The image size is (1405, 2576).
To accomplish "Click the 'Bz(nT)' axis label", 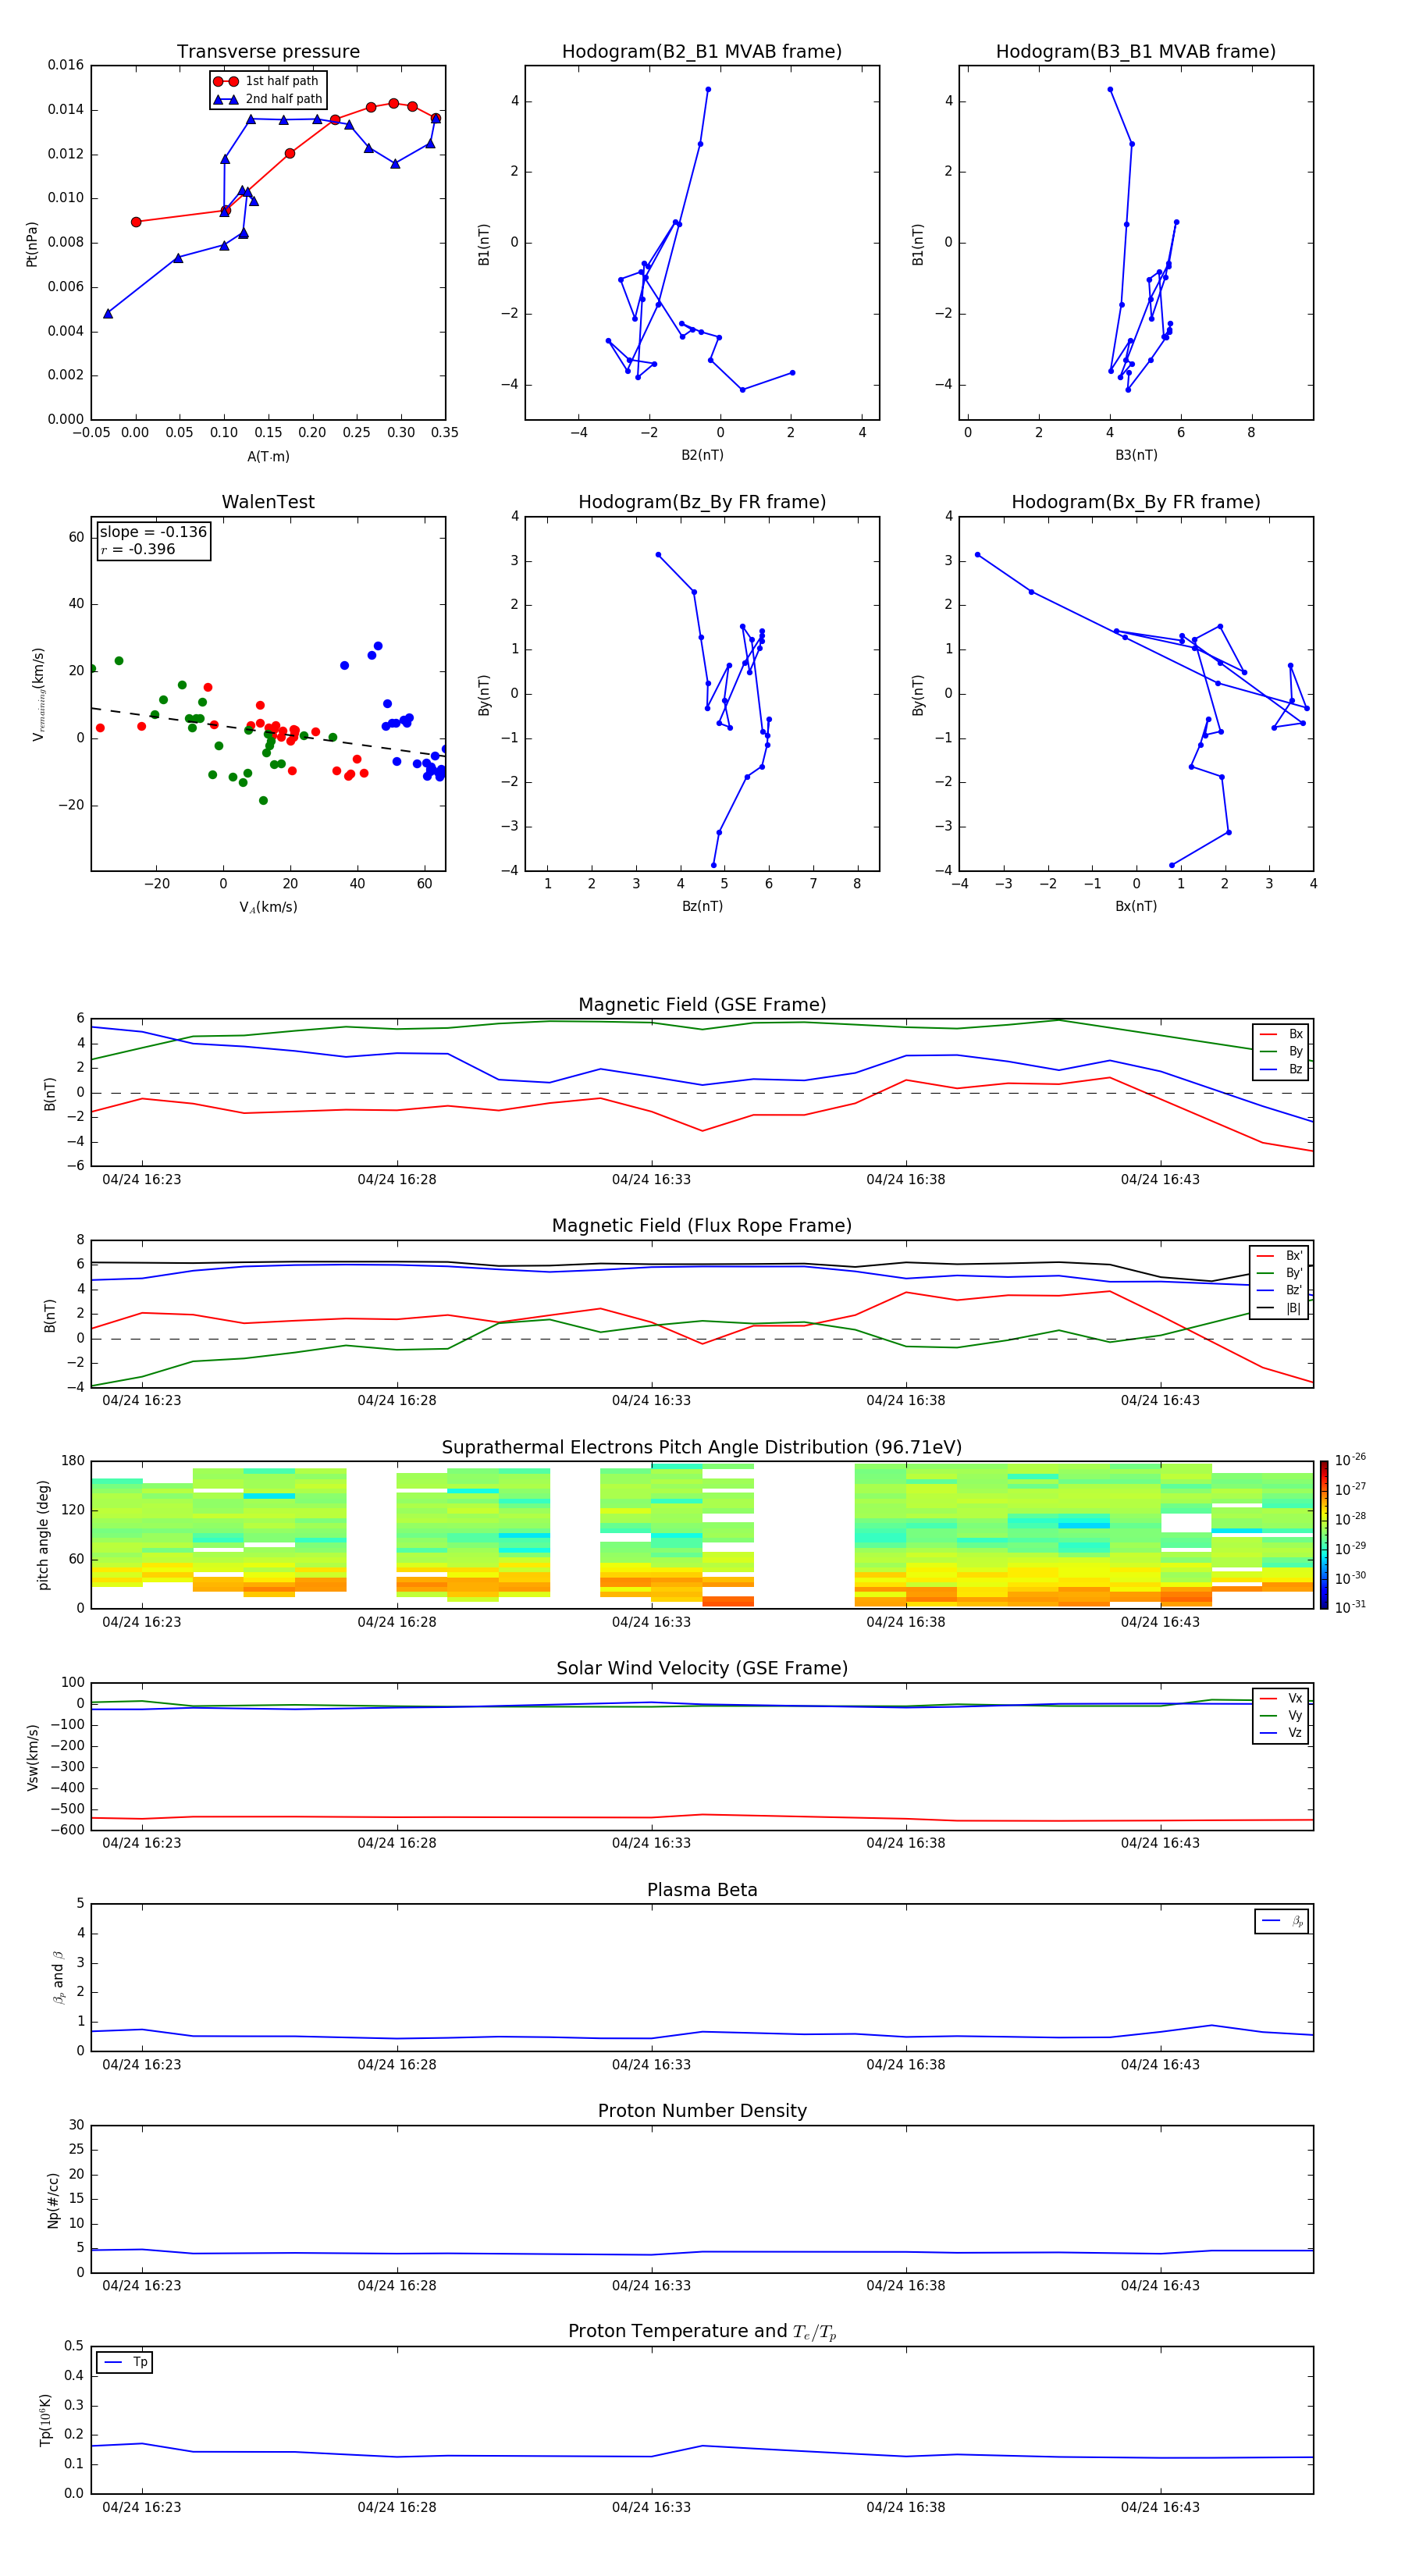I will 702,906.
